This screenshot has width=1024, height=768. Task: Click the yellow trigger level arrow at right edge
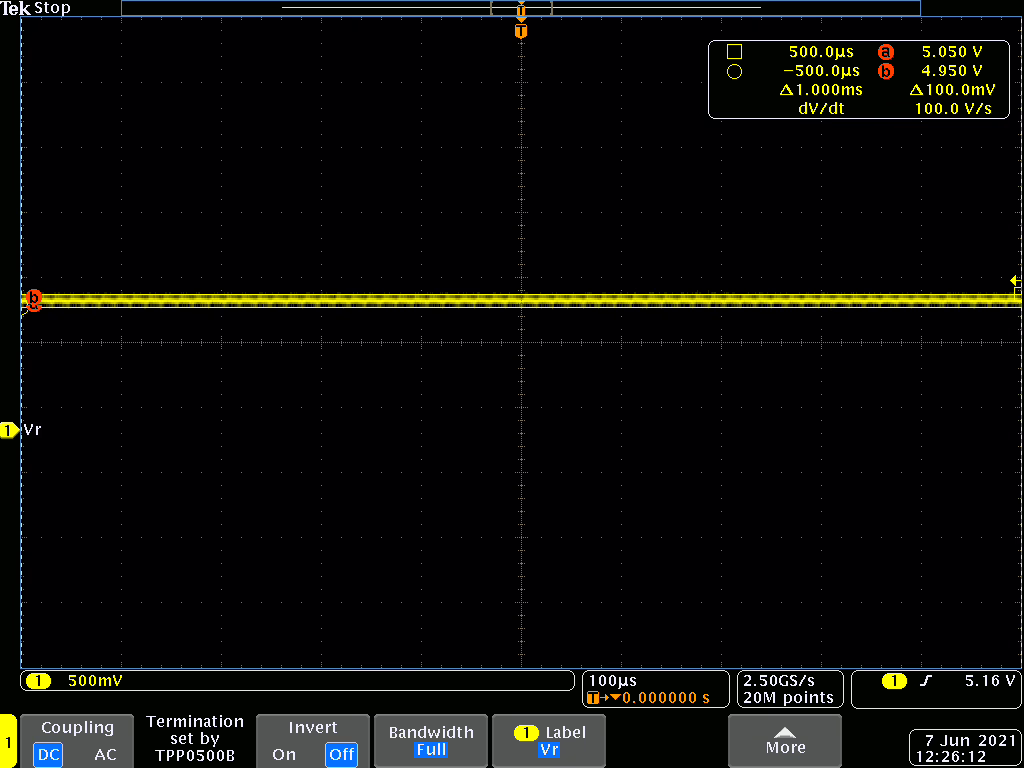(x=1015, y=281)
